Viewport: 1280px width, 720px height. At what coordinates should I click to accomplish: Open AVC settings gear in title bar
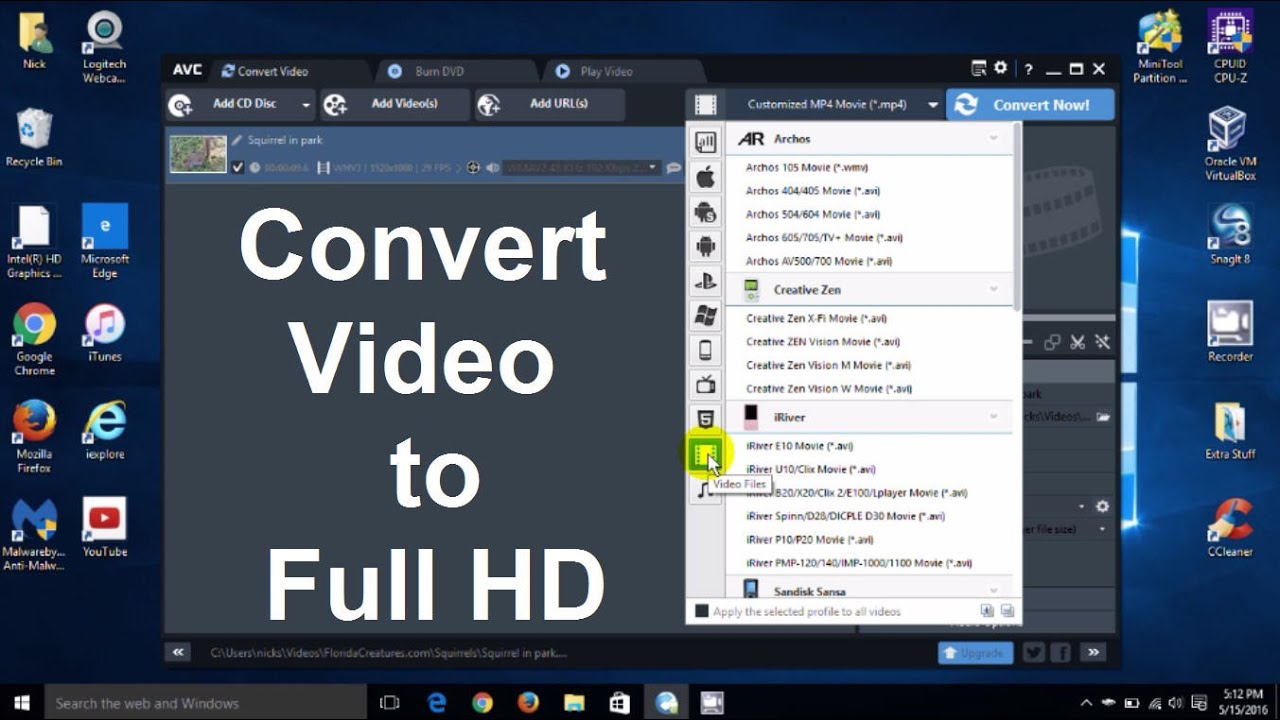coord(1001,68)
